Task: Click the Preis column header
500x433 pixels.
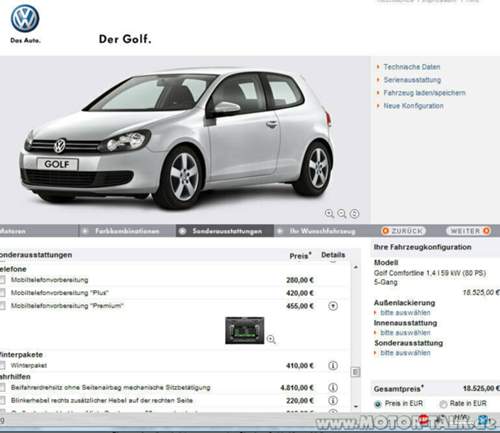Action: 300,256
